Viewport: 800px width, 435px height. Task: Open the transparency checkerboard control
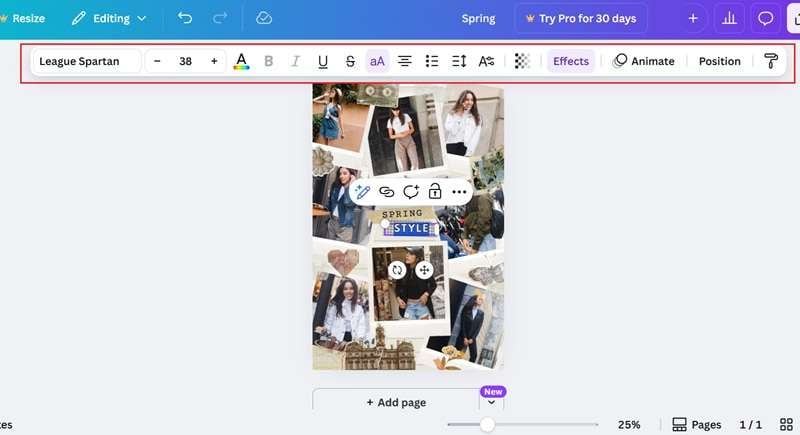(x=521, y=61)
